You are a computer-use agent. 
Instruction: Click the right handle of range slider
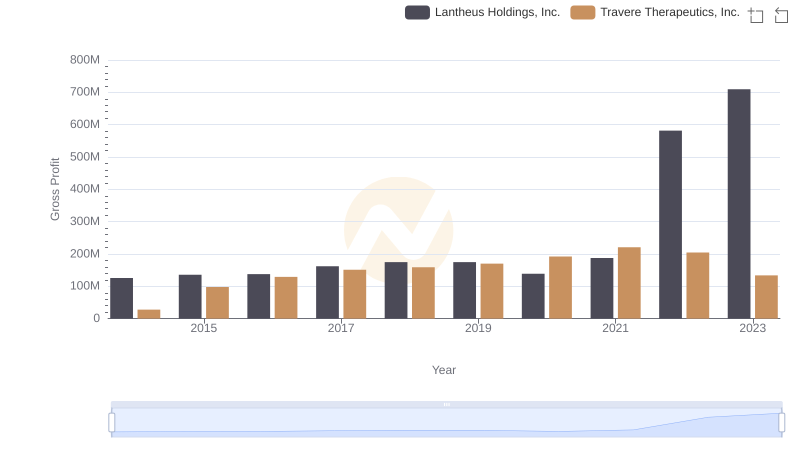(x=781, y=423)
